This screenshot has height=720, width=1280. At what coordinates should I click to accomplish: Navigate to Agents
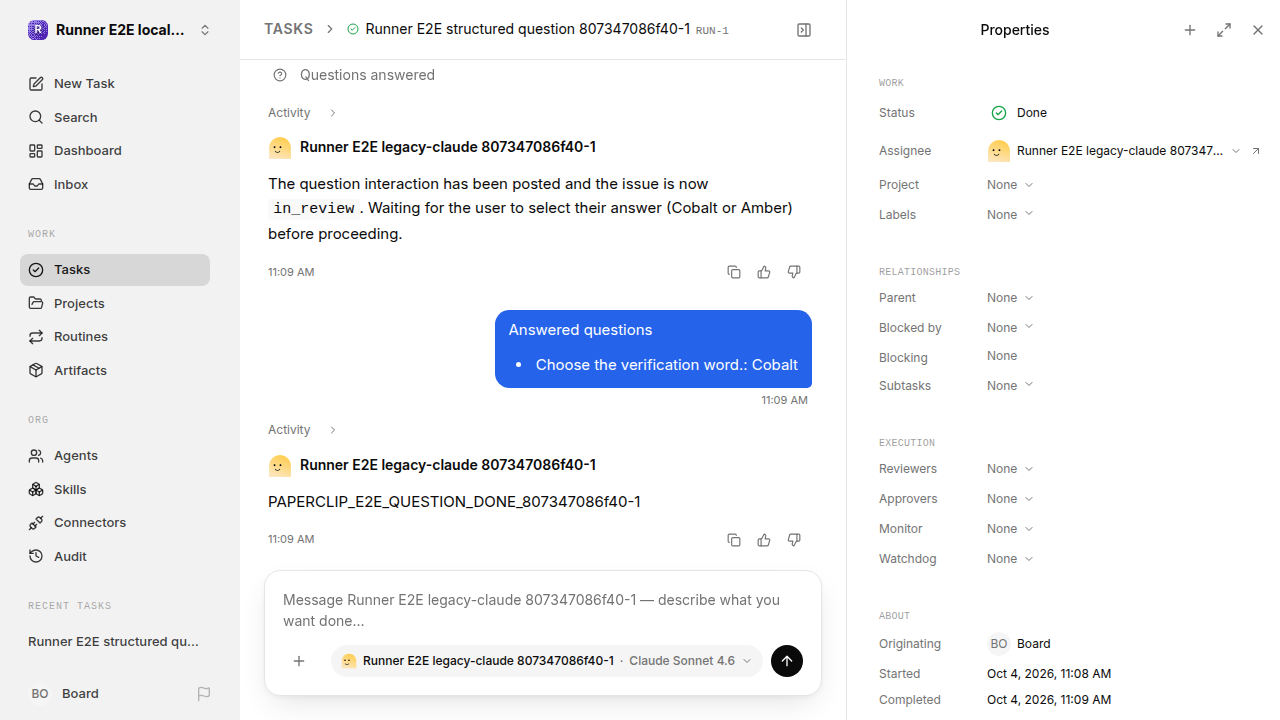pos(115,455)
